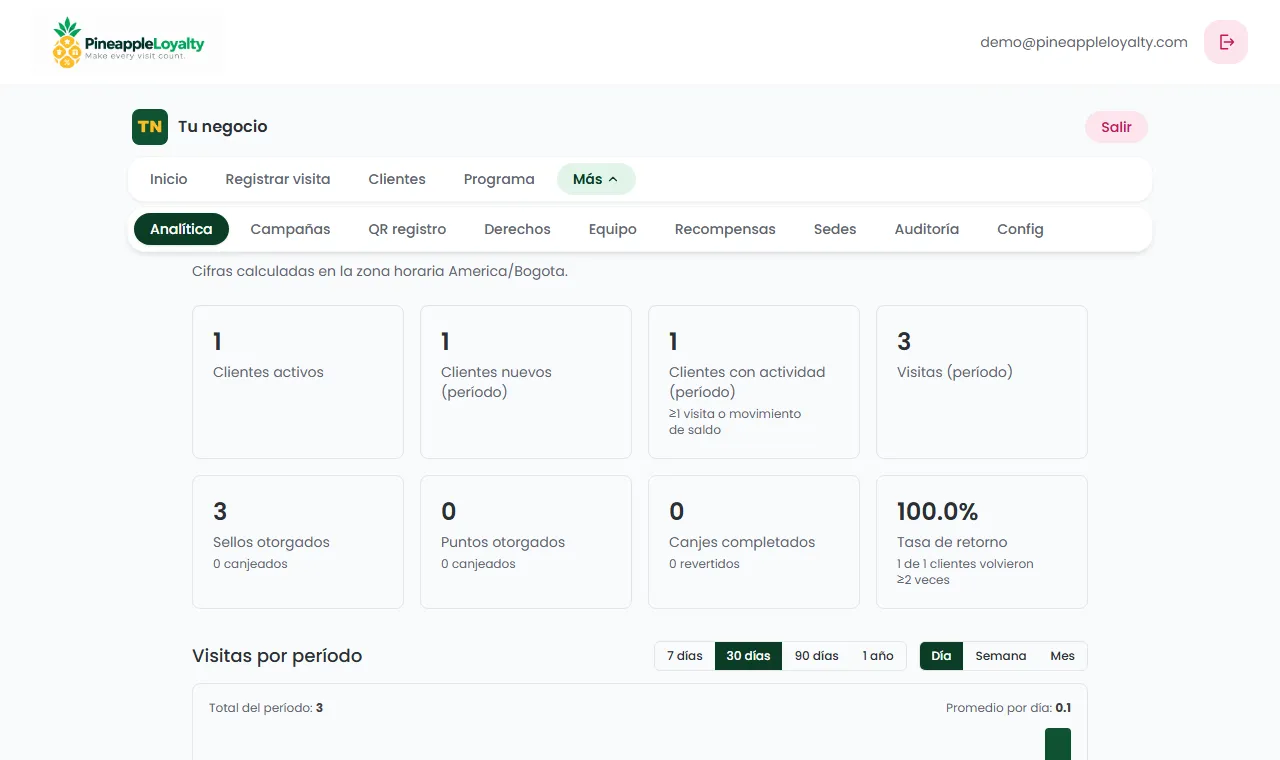Open the Sedes section
The width and height of the screenshot is (1280, 760).
tap(835, 229)
